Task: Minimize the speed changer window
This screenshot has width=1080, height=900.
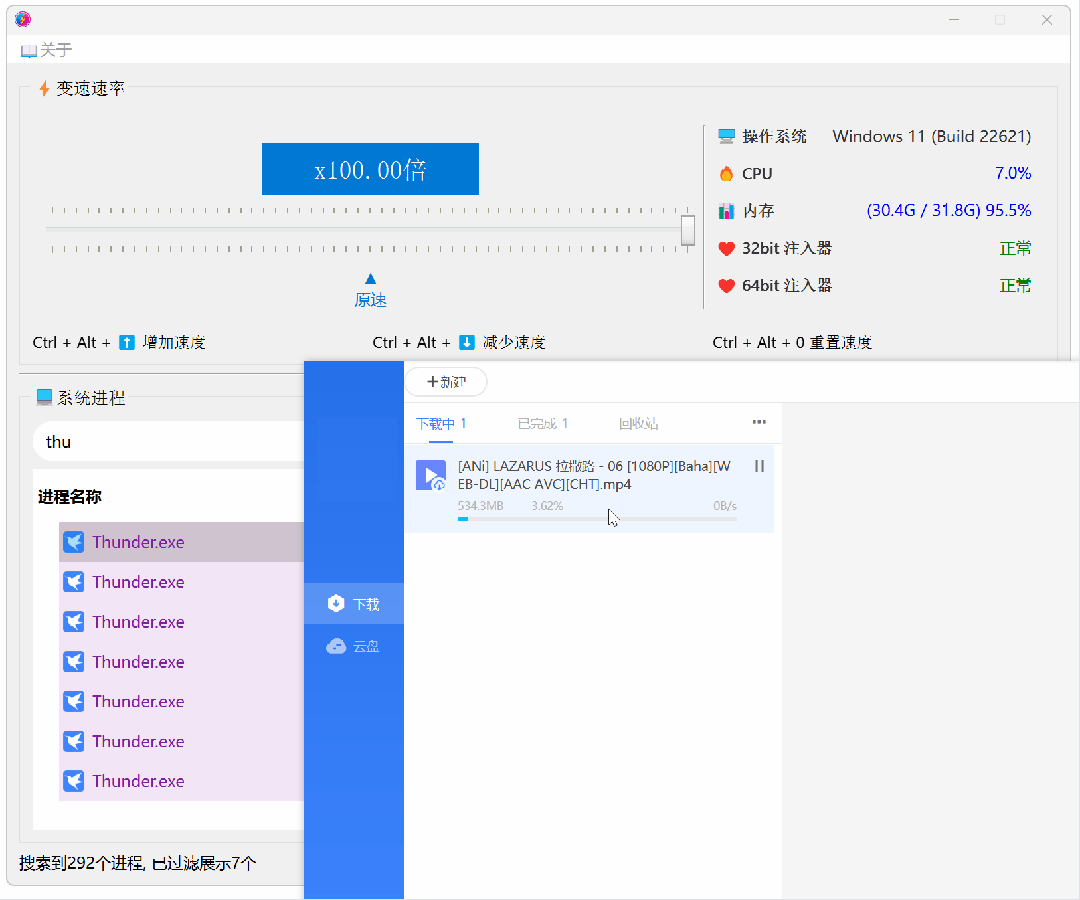Action: (954, 20)
